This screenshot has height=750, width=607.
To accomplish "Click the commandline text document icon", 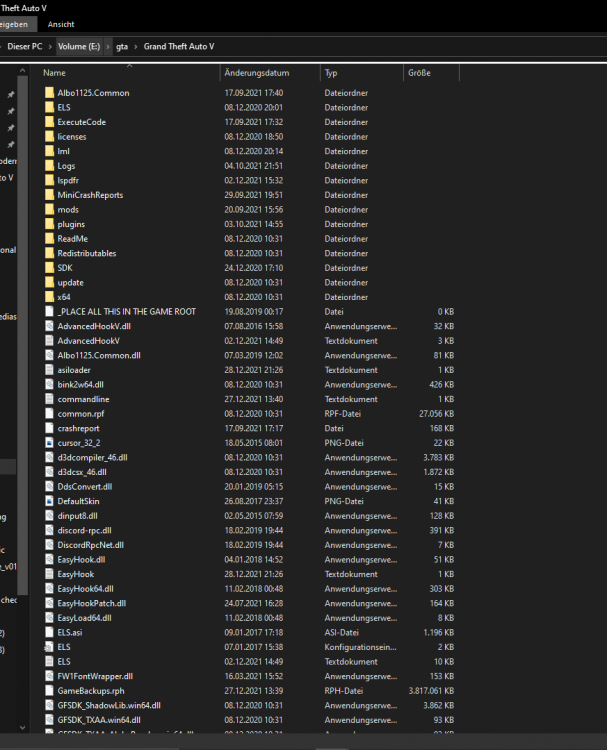I will click(49, 399).
